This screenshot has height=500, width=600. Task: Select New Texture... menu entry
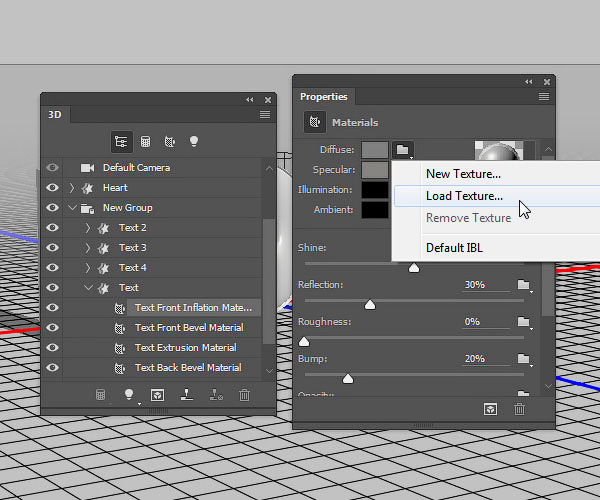[463, 174]
